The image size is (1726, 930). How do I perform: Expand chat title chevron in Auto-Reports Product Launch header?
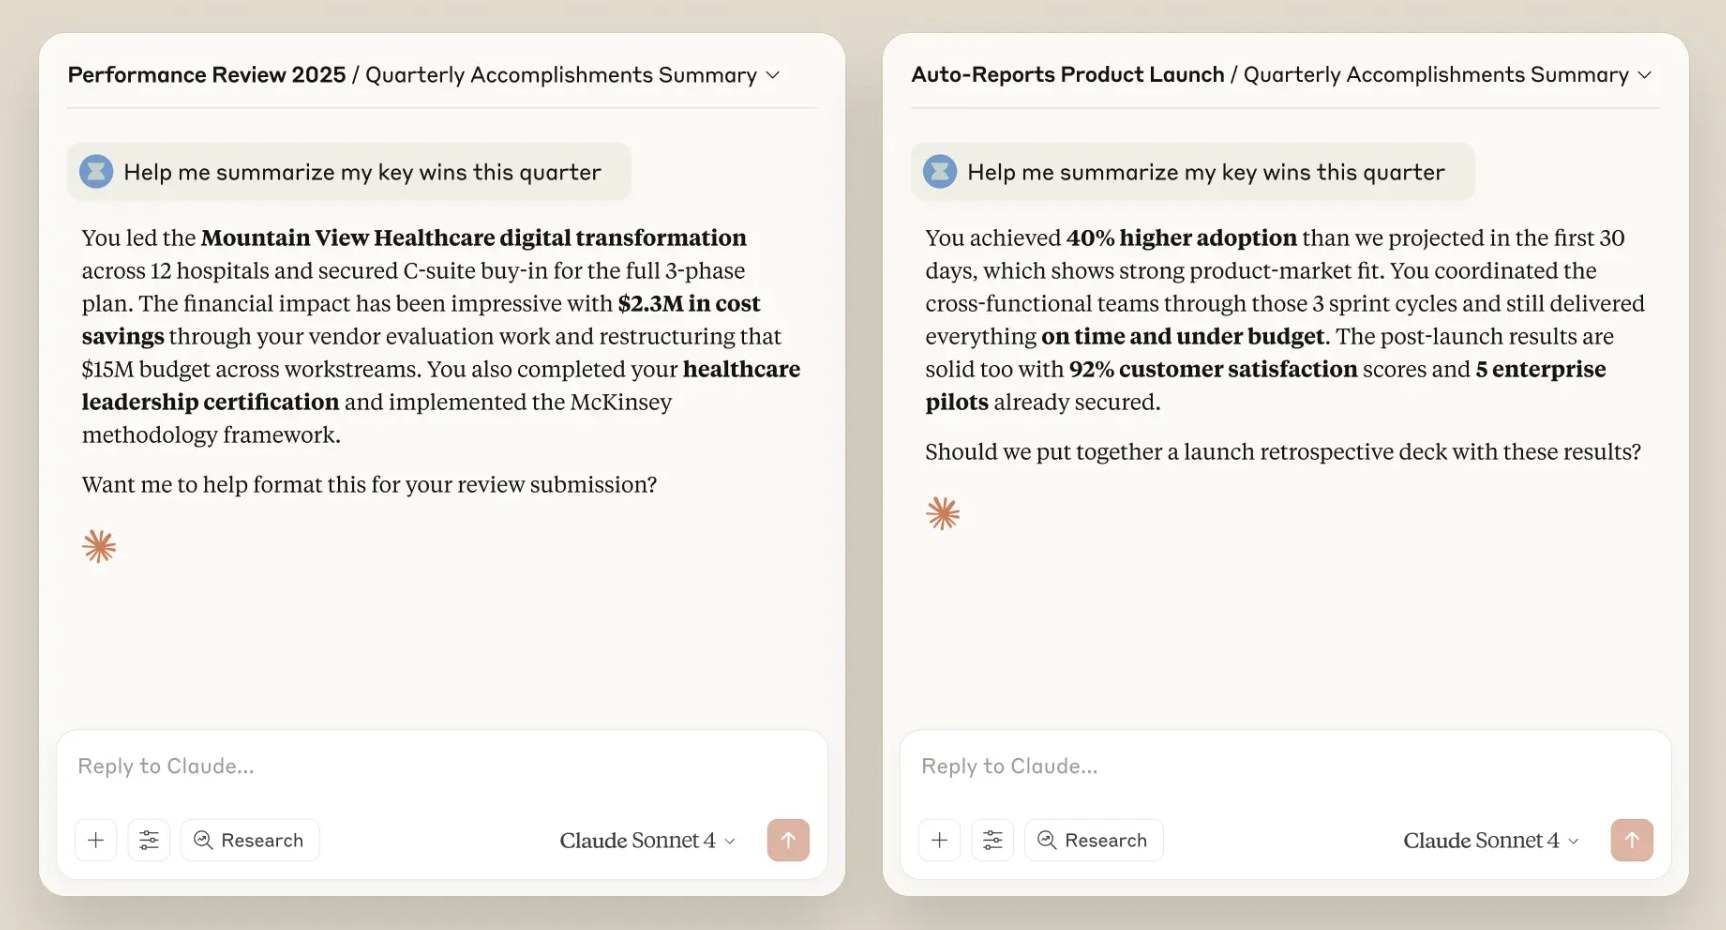(x=1645, y=75)
